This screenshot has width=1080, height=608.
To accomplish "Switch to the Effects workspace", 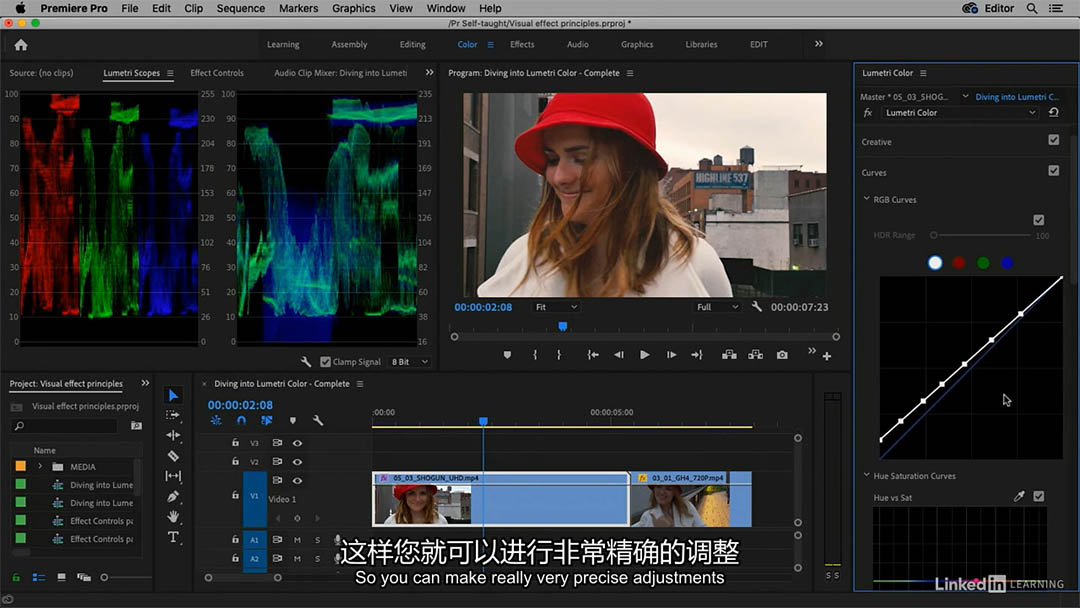I will (x=522, y=44).
